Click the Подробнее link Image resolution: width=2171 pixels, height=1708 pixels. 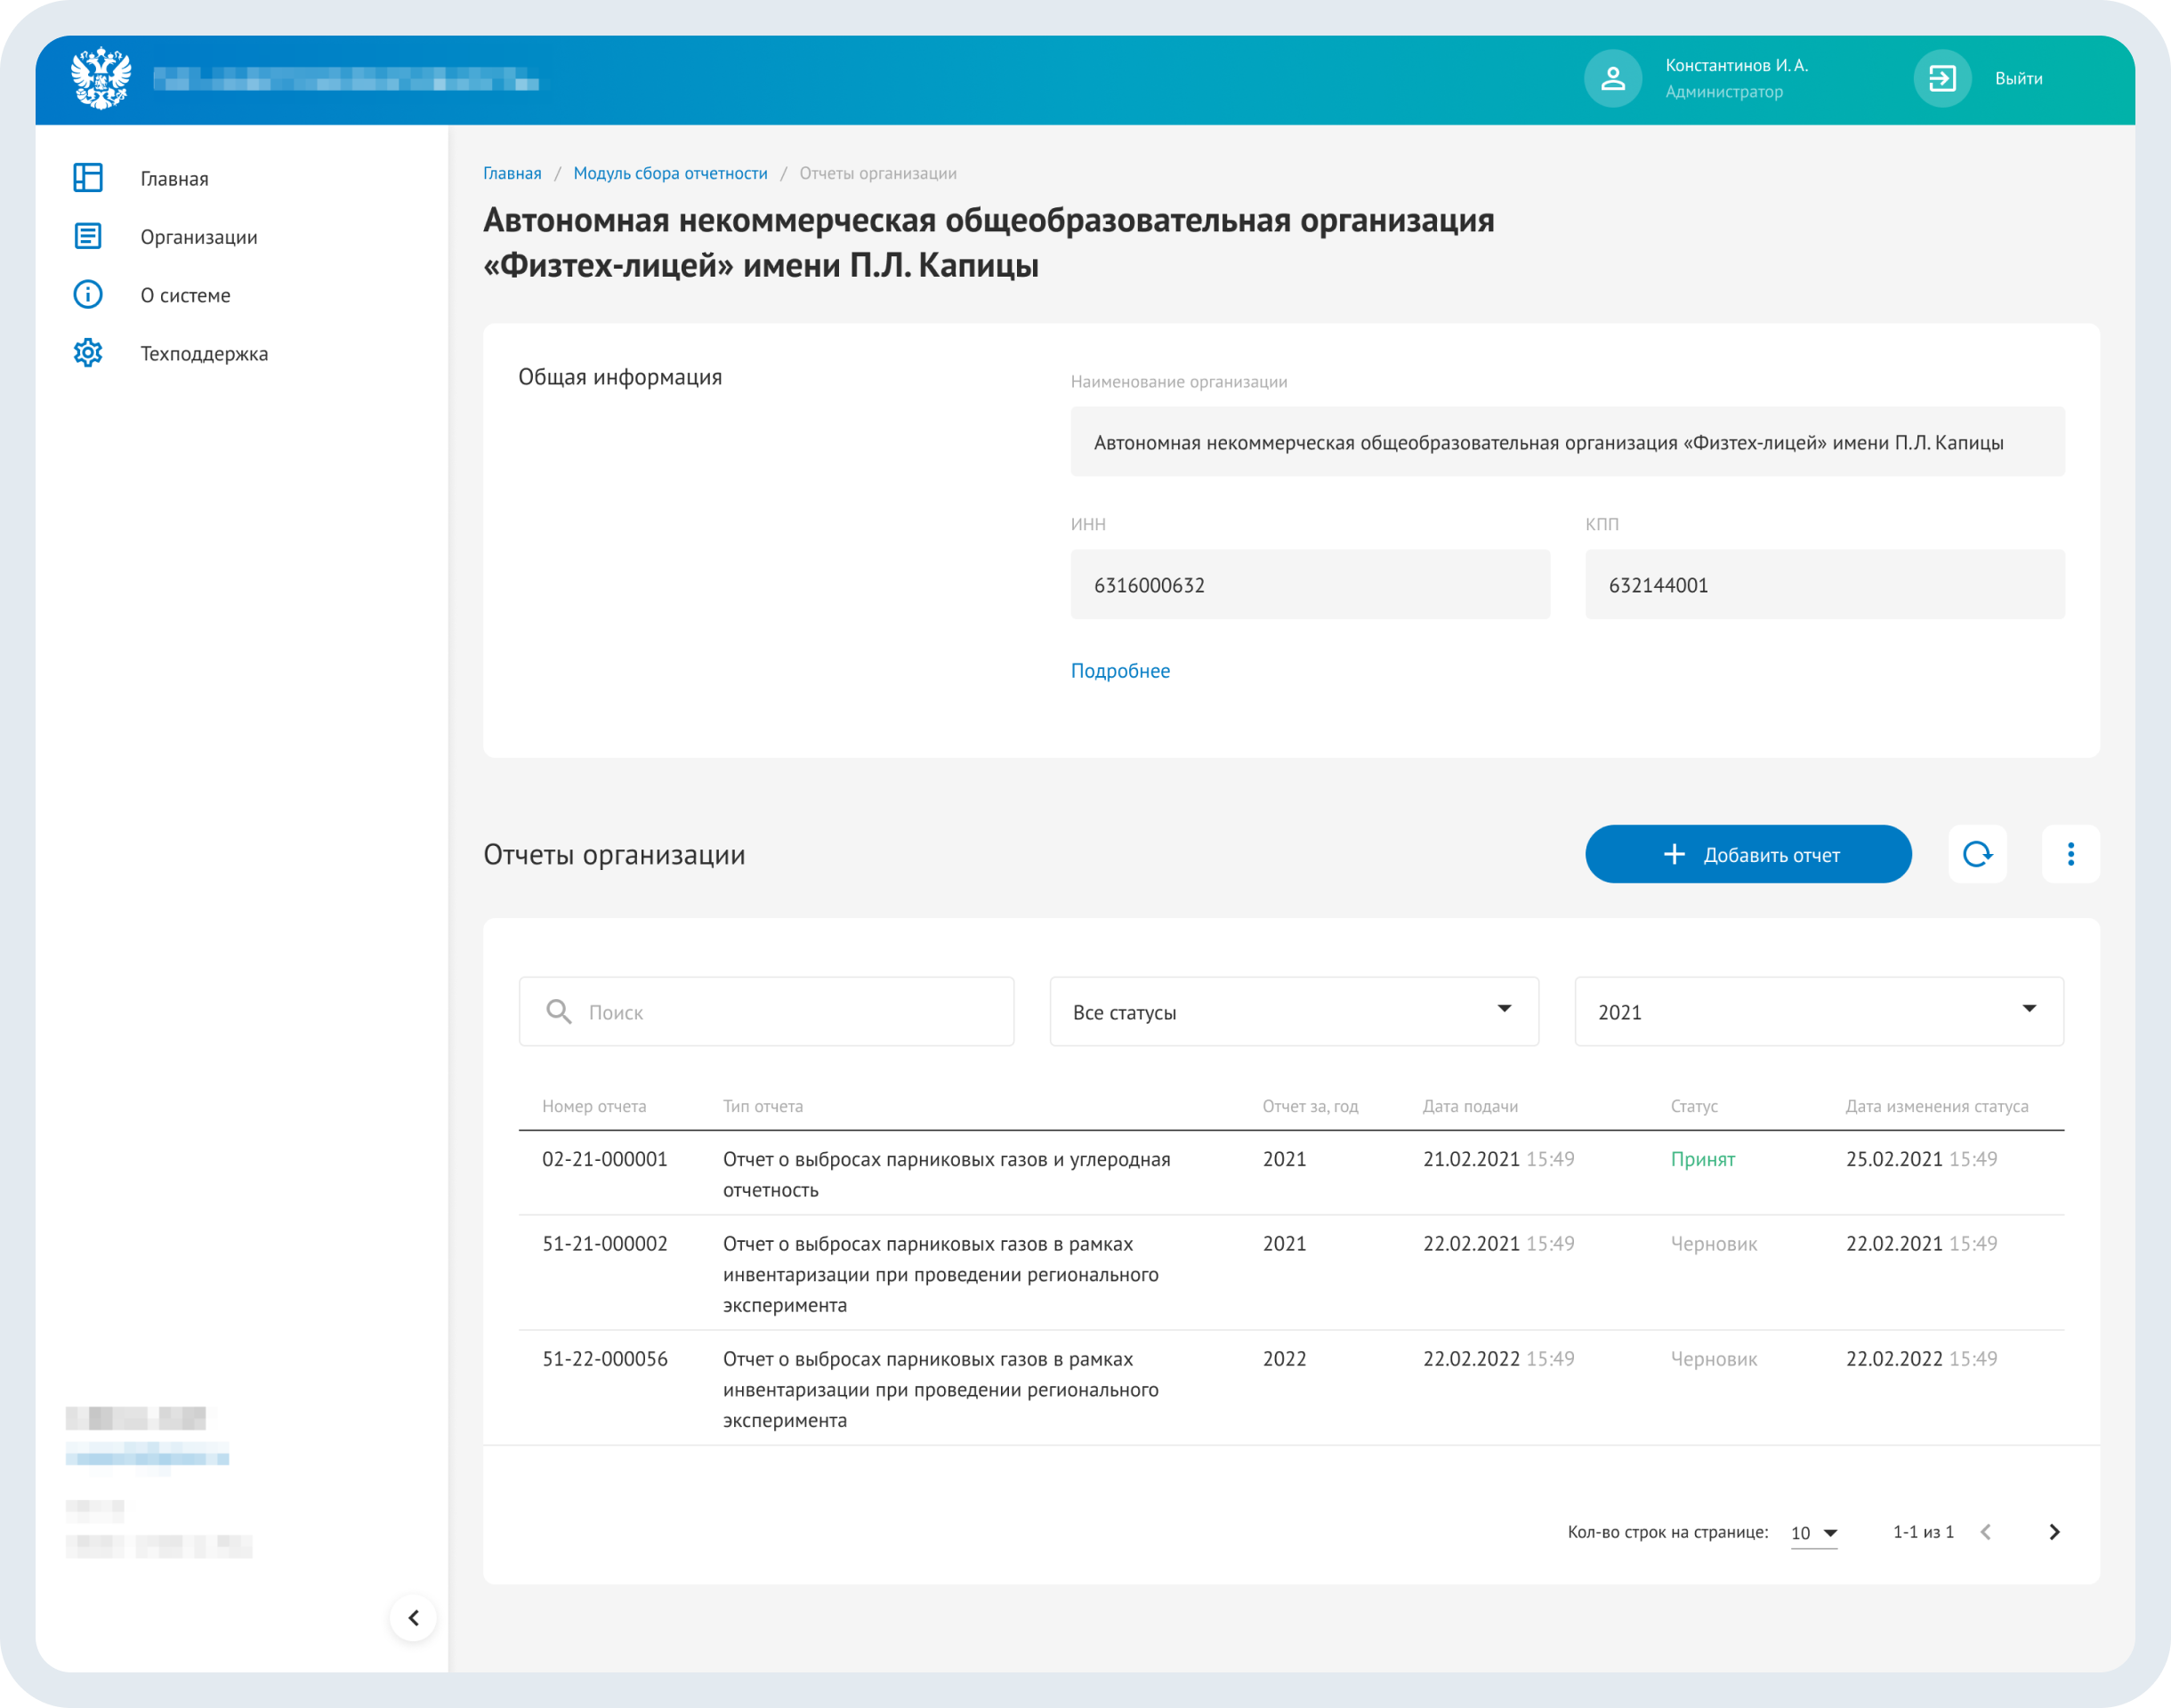[1120, 671]
